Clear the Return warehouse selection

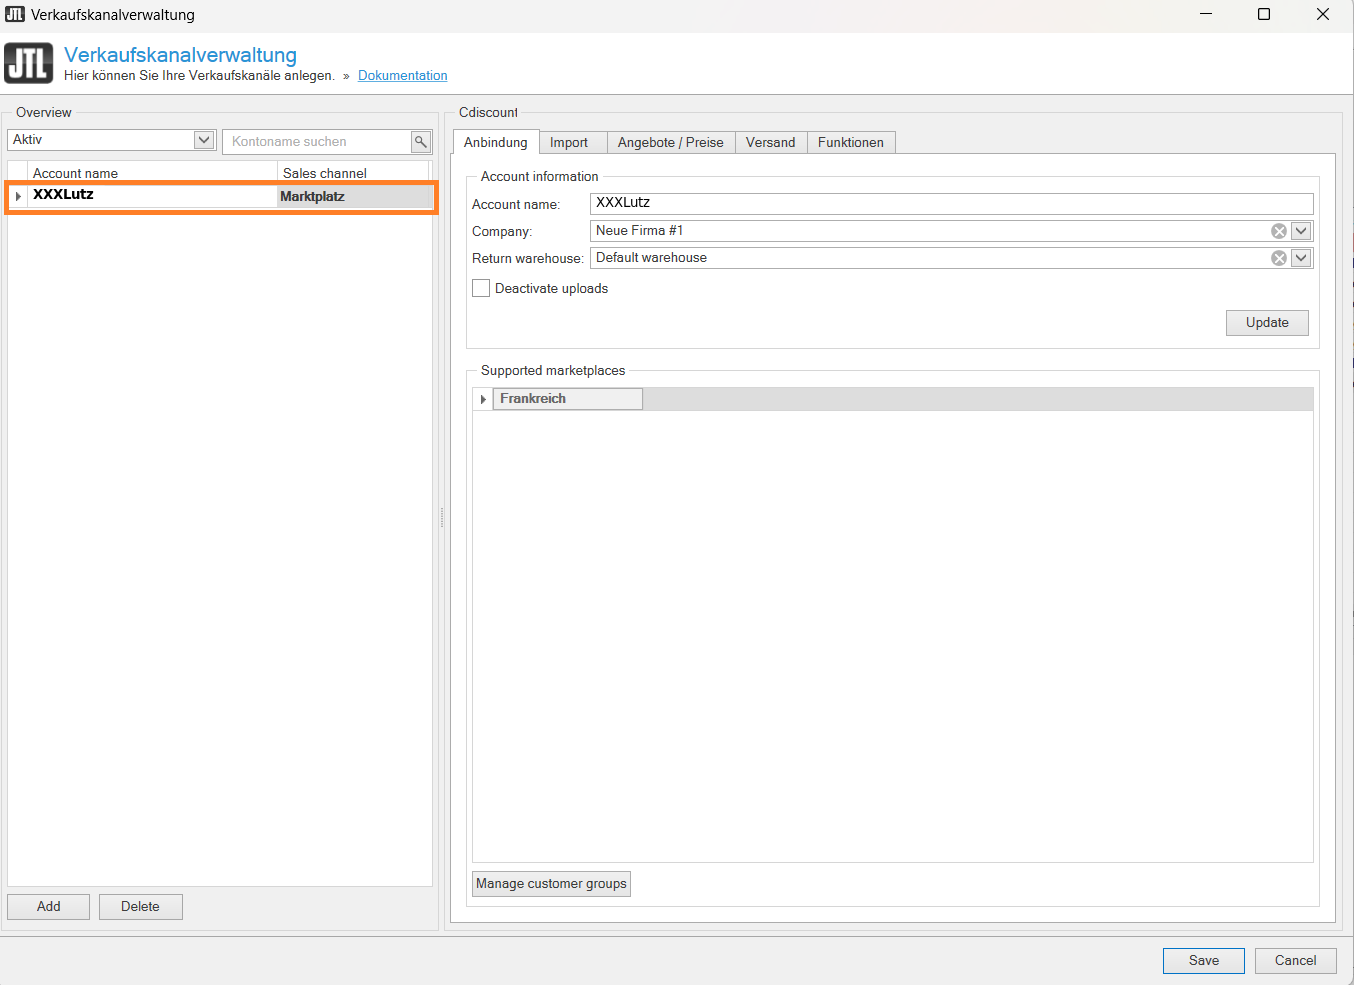point(1278,258)
